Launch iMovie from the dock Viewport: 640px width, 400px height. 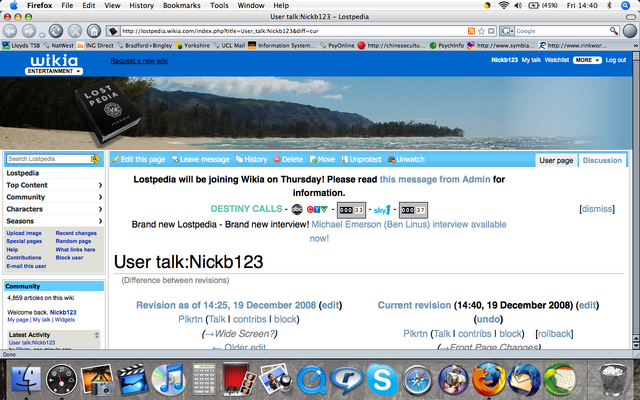tap(133, 380)
